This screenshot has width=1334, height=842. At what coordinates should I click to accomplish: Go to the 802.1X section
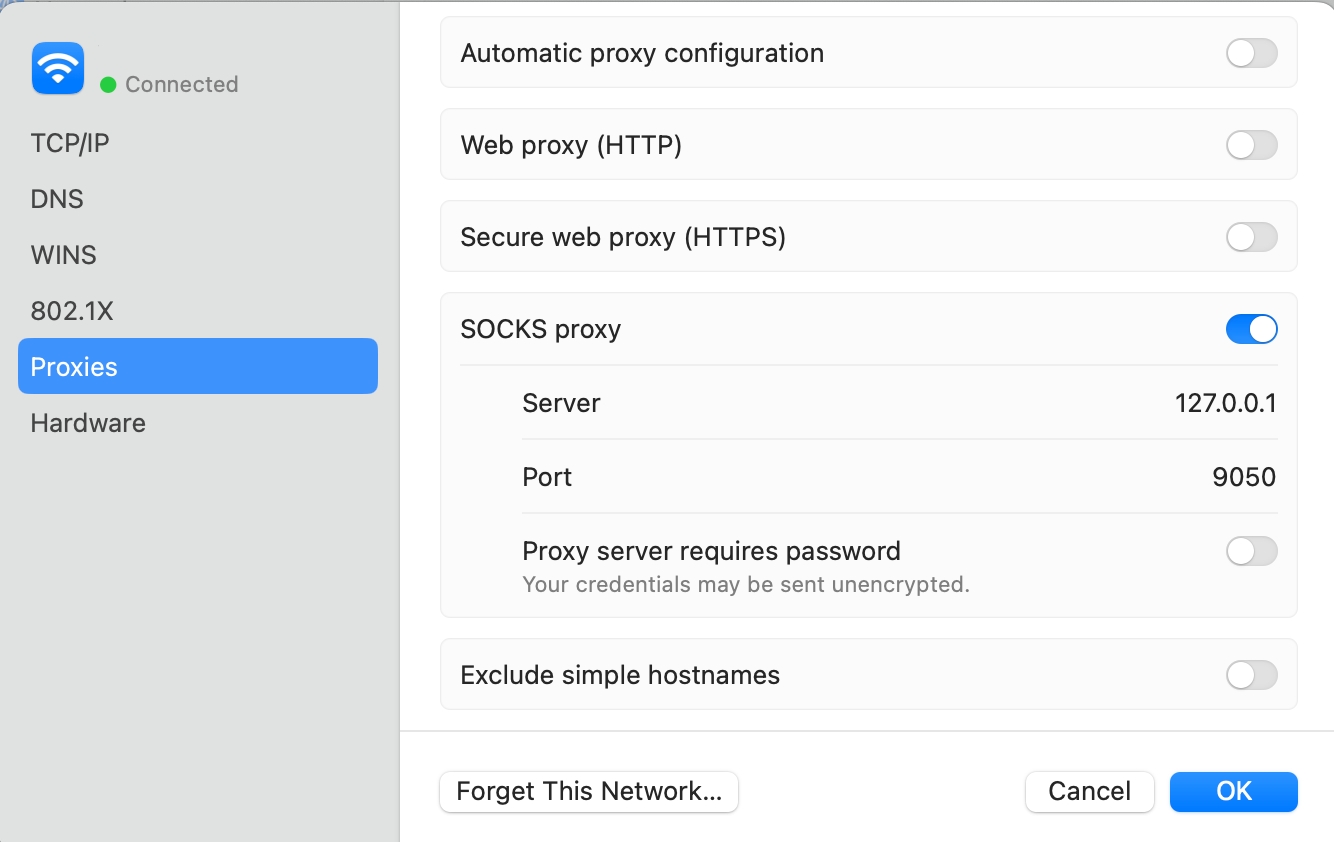coord(72,311)
